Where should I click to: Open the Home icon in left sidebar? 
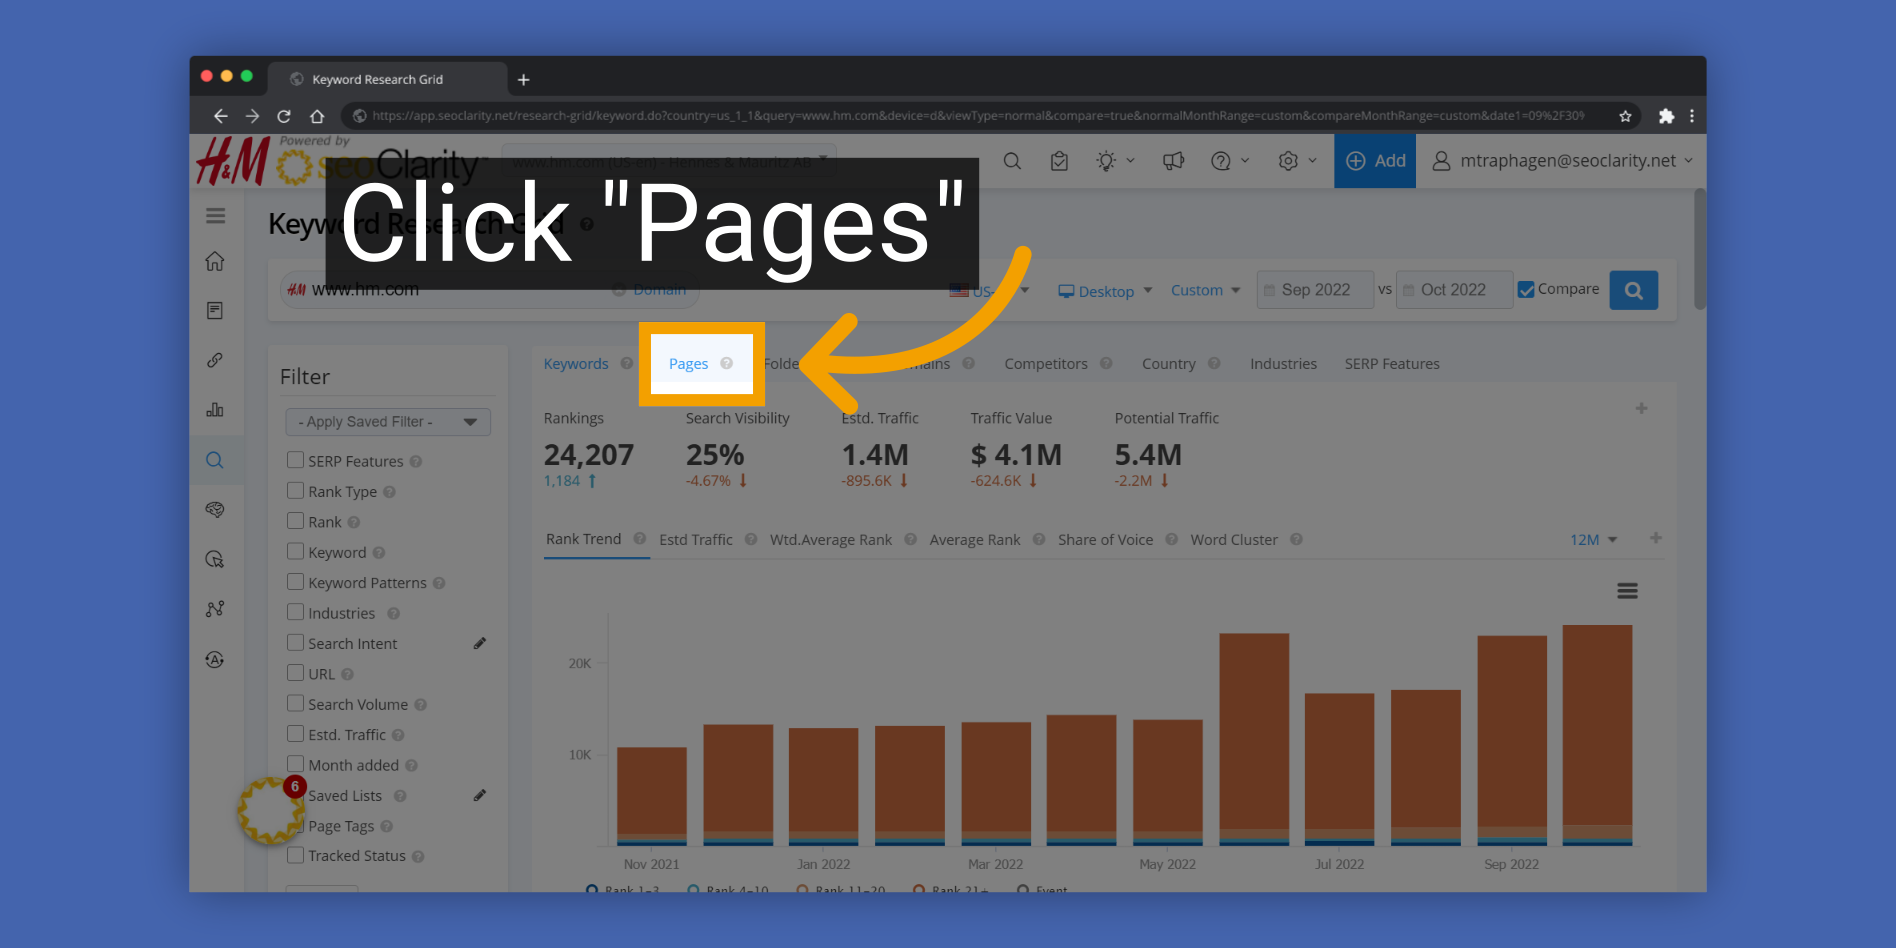215,262
